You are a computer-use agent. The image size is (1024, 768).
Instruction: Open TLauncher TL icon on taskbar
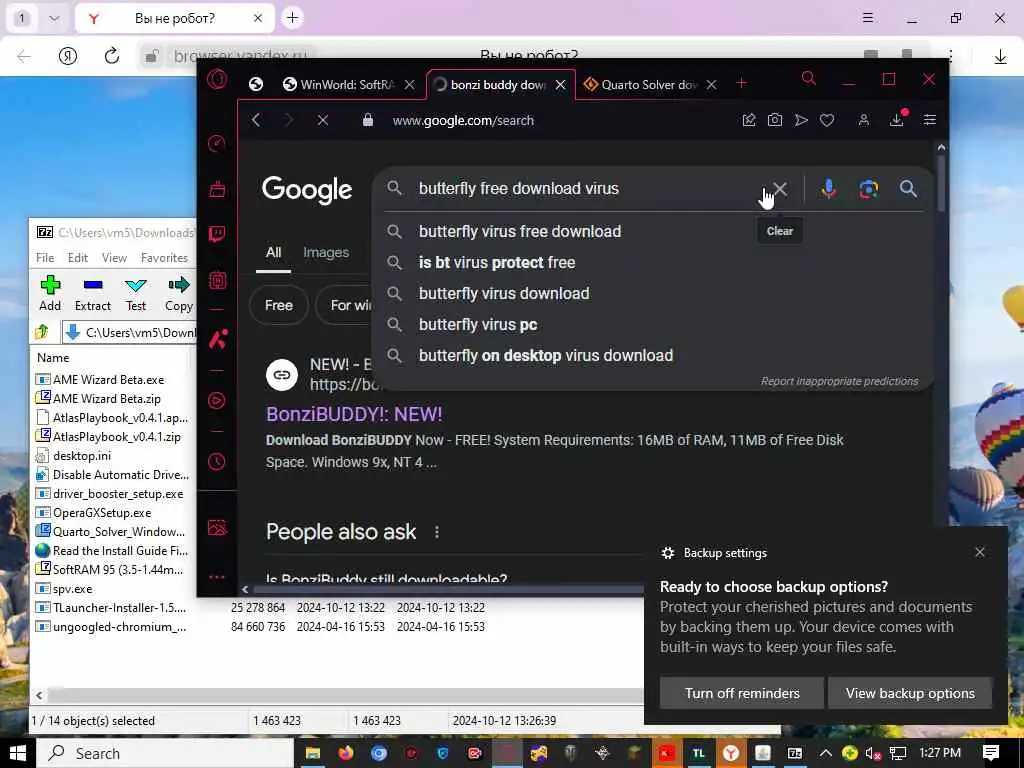point(699,754)
